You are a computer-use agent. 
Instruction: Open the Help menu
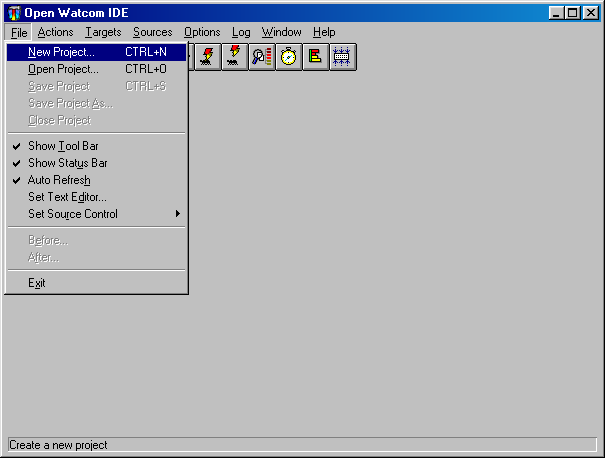pyautogui.click(x=324, y=32)
